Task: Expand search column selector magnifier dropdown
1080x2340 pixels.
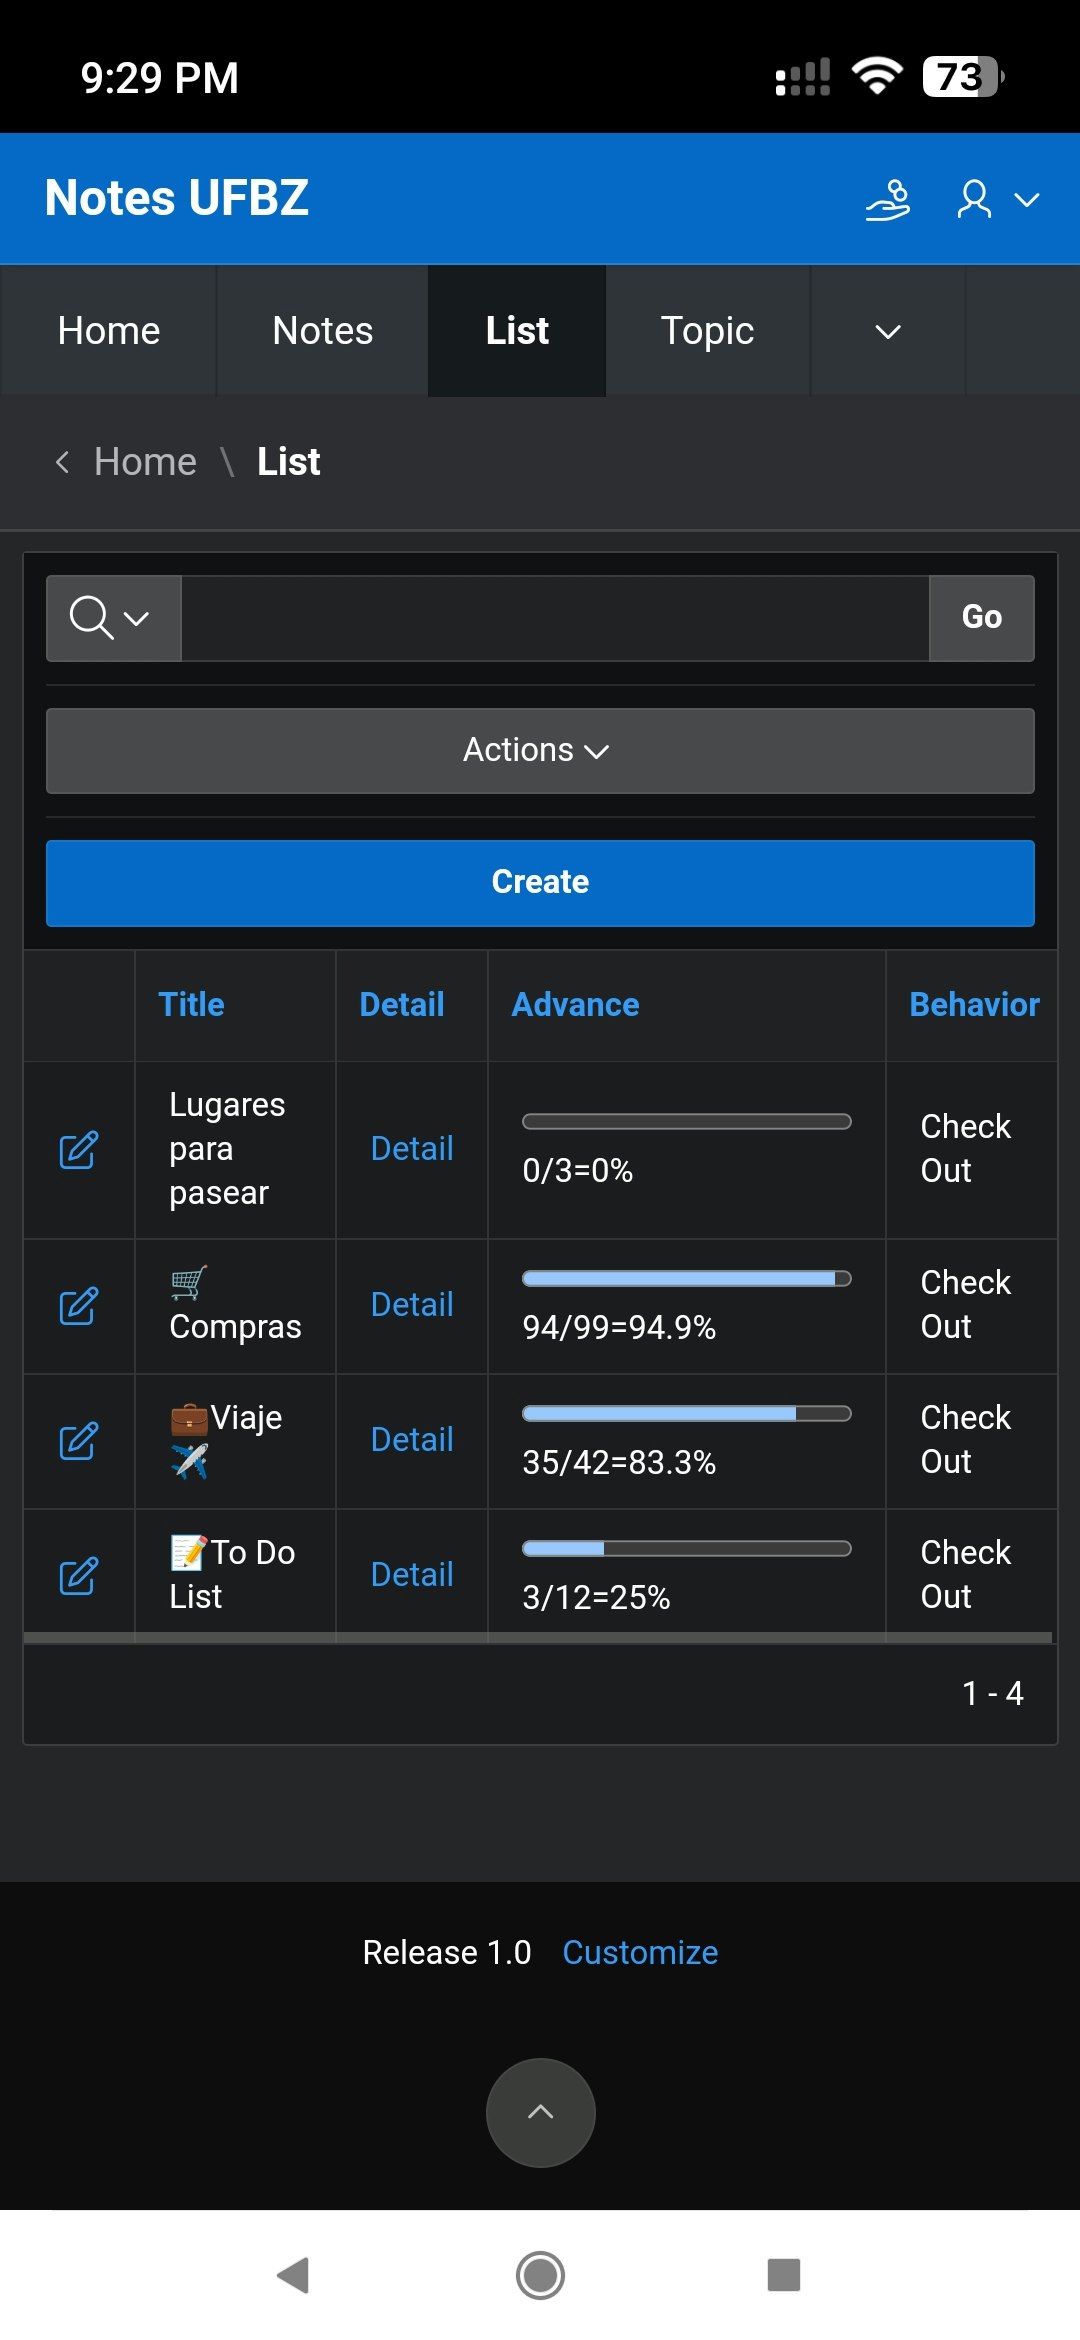Action: click(113, 618)
